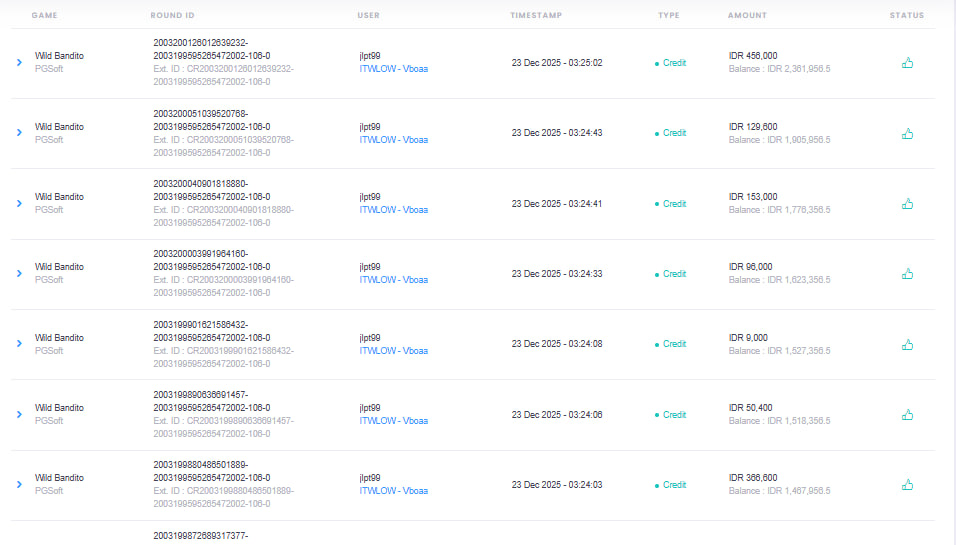Select timestamp 23 Dec 2025 - 03:24:33
The height and width of the screenshot is (545, 956).
557,274
